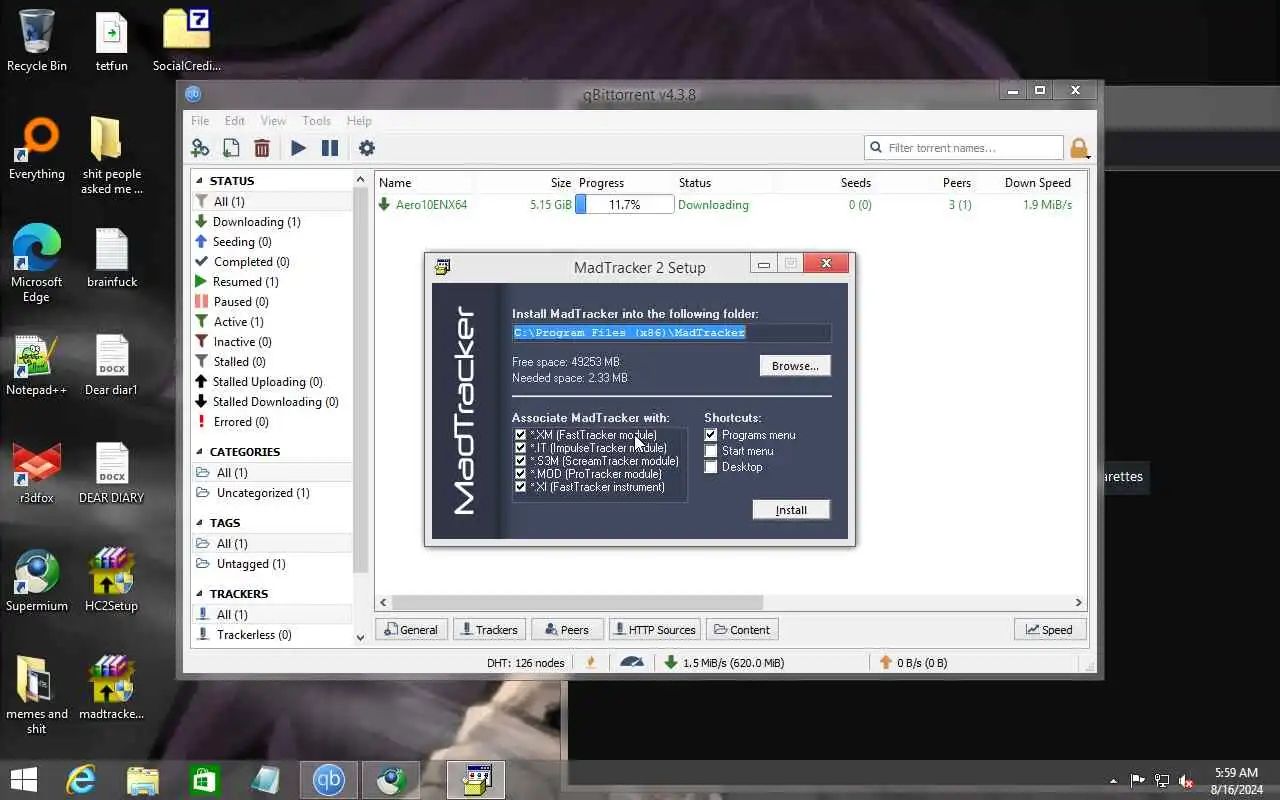Collapse the TAGS section in sidebar

click(200, 523)
